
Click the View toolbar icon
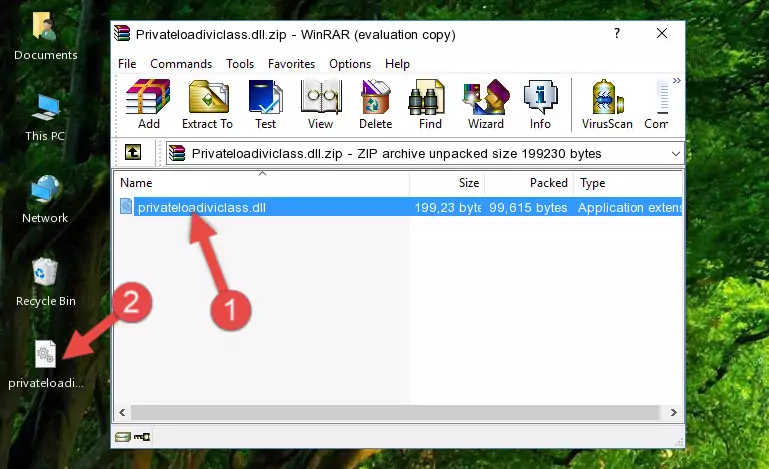(321, 104)
